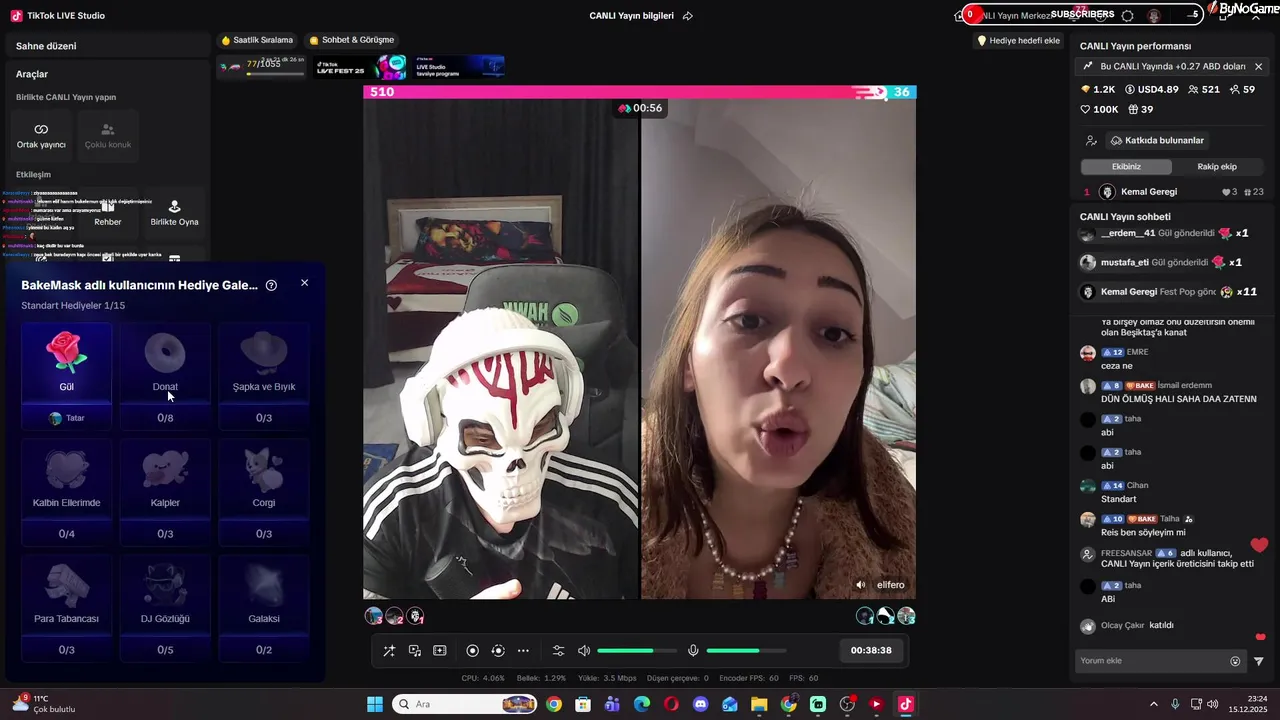This screenshot has height=720, width=1280.
Task: Open the weather widget showing 11°C
Action: (43, 704)
